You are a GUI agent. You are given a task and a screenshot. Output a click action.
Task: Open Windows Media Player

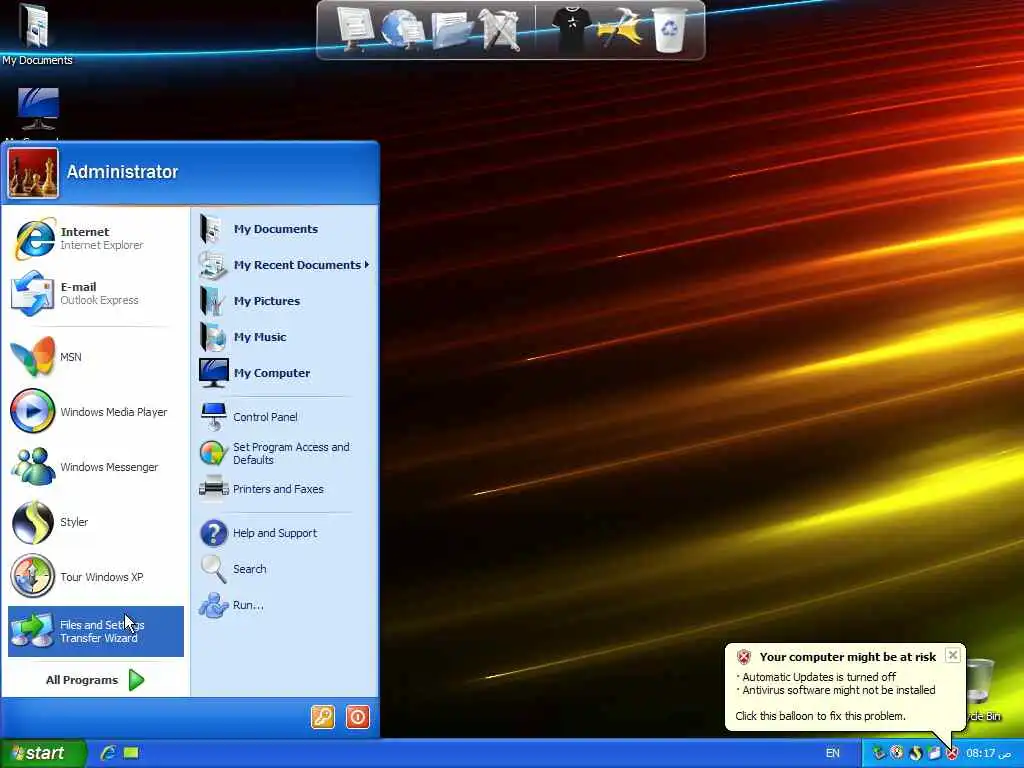tap(95, 411)
